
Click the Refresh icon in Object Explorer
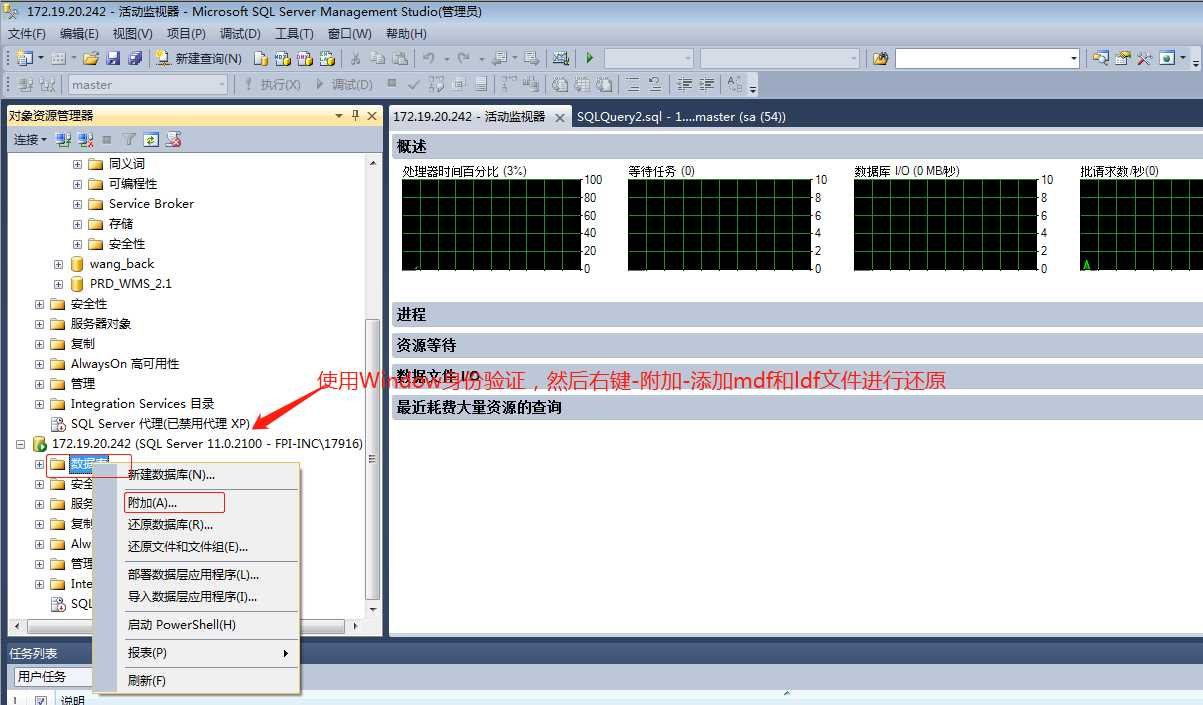pyautogui.click(x=151, y=140)
